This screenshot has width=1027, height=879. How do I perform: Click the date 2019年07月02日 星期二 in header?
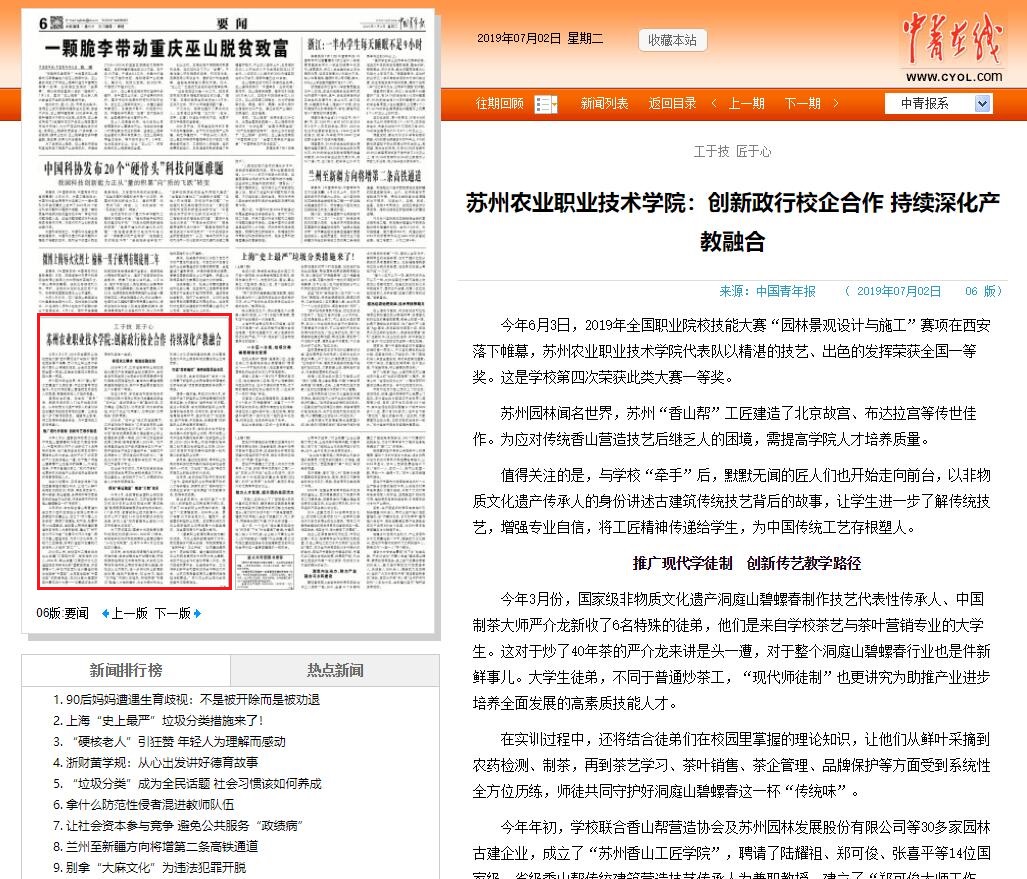pyautogui.click(x=540, y=39)
